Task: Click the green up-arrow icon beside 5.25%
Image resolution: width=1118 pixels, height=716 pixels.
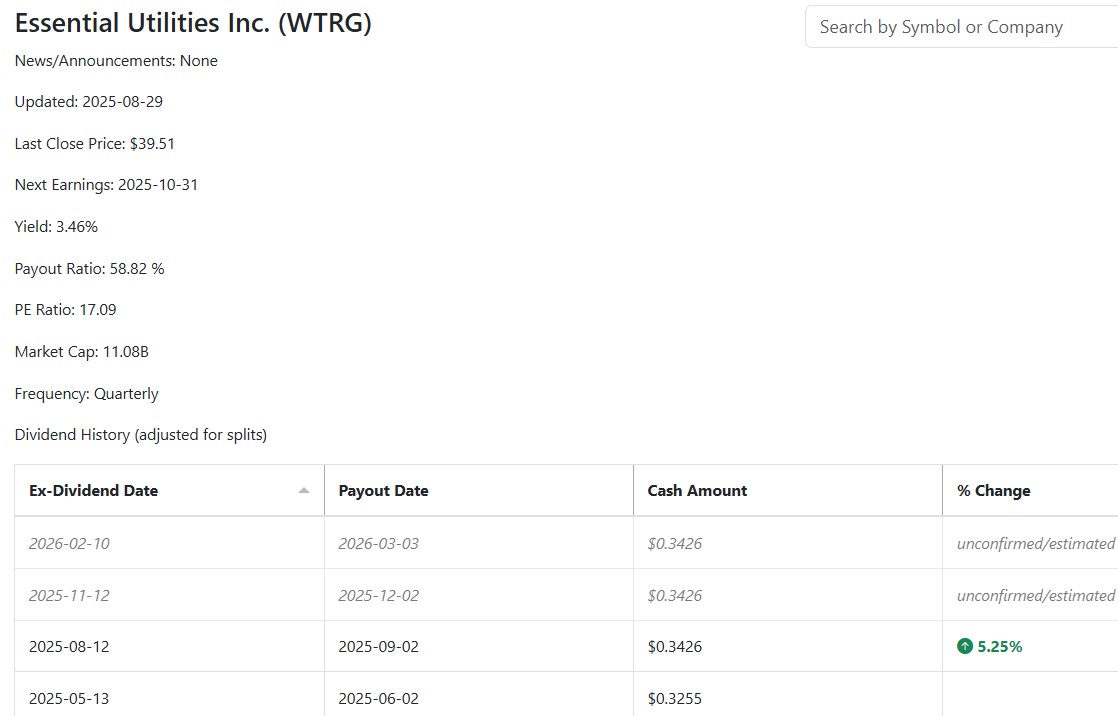Action: (x=965, y=647)
